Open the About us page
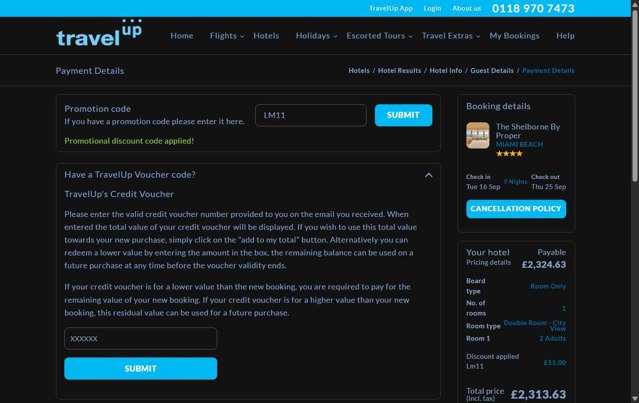Screen dimensions: 639x403 coord(466,8)
